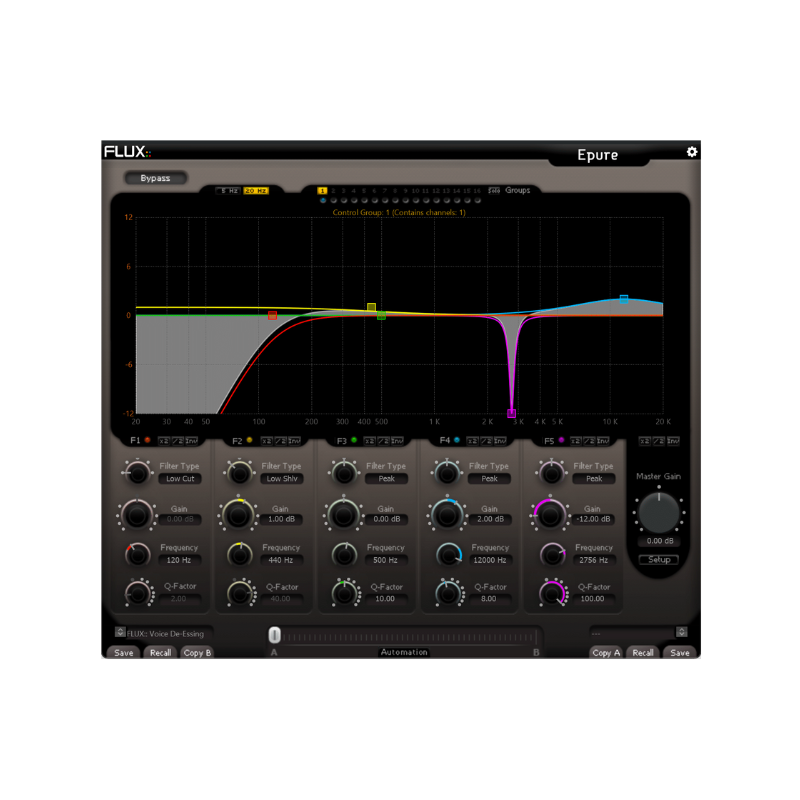Click F1 Inv invert button
This screenshot has width=800, height=800.
pyautogui.click(x=191, y=441)
